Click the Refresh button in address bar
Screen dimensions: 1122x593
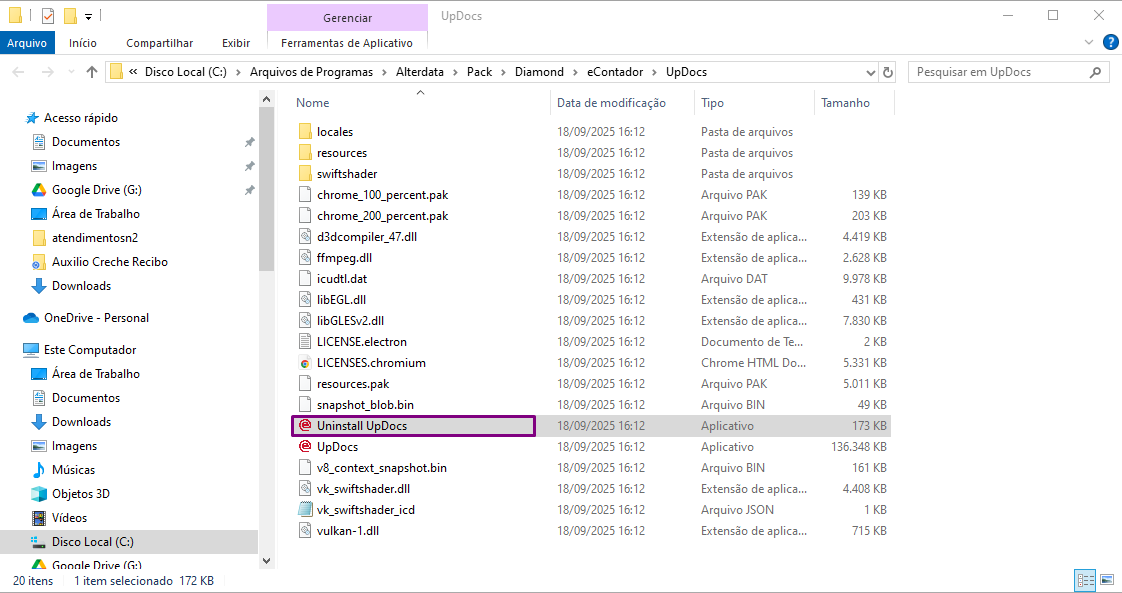pyautogui.click(x=888, y=72)
